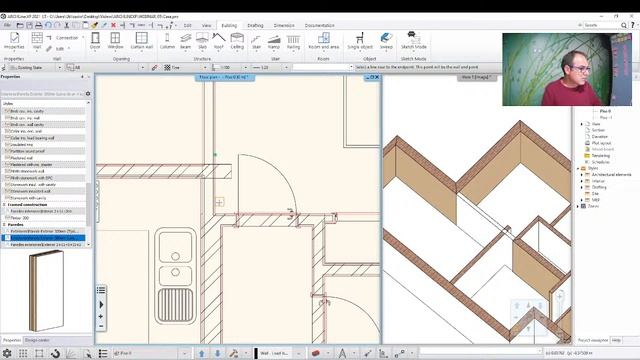The width and height of the screenshot is (640, 360).
Task: Click the red X delete icon
Action: coord(113,25)
